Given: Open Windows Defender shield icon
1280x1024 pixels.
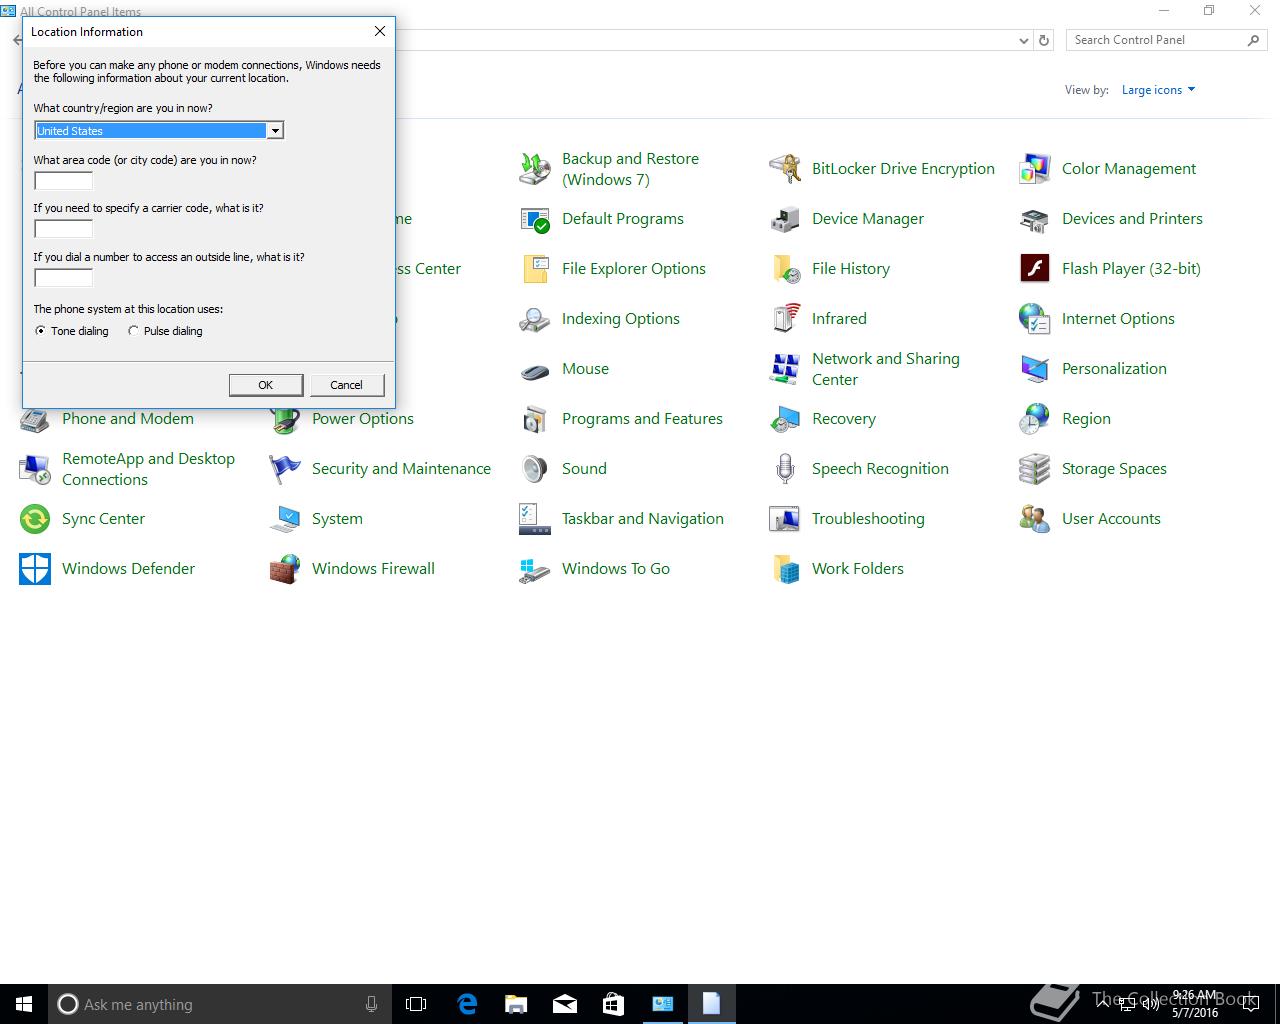Looking at the screenshot, I should tap(35, 569).
